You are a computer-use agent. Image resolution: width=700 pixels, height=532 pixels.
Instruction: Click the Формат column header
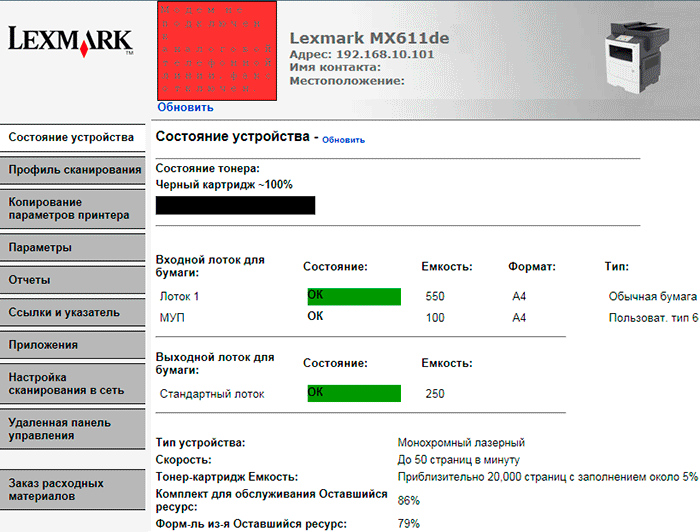click(532, 267)
